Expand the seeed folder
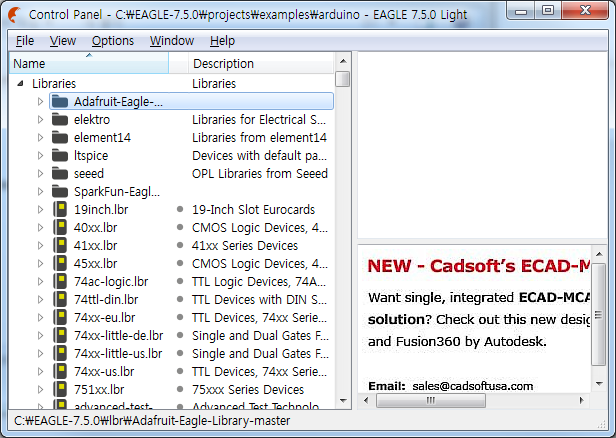The image size is (616, 438). tap(40, 173)
